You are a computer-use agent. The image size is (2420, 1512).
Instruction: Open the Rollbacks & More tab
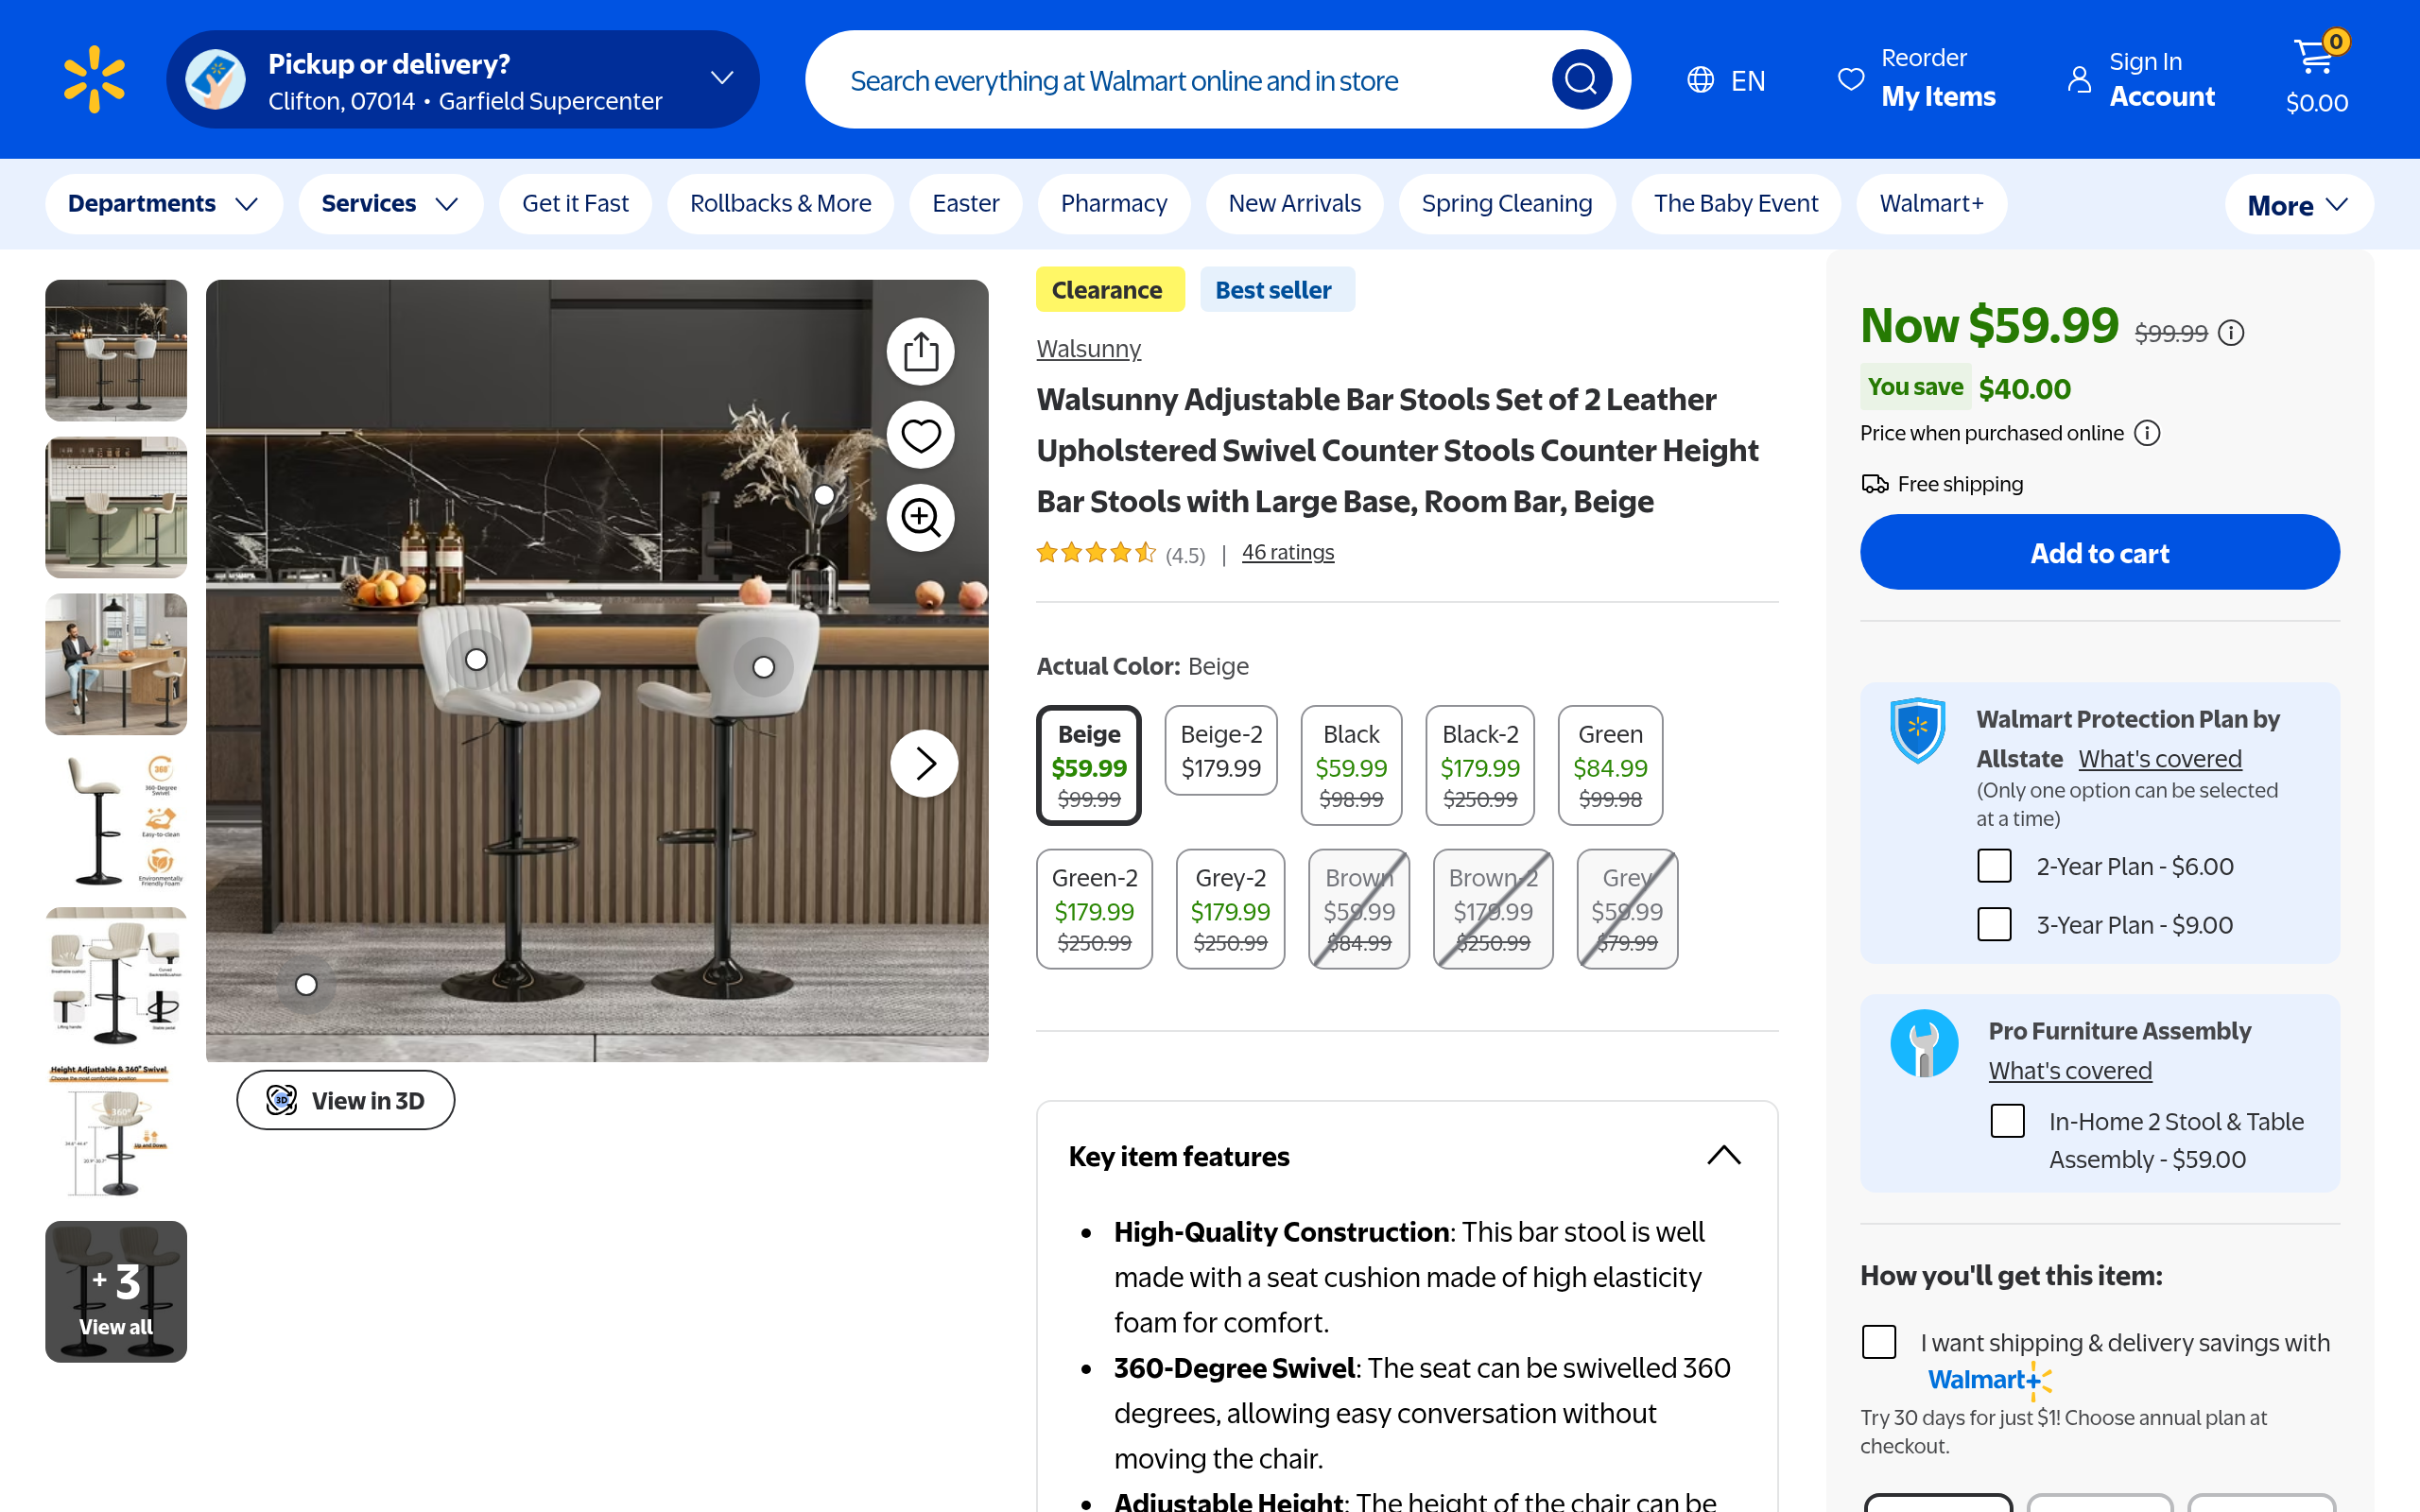(x=780, y=204)
